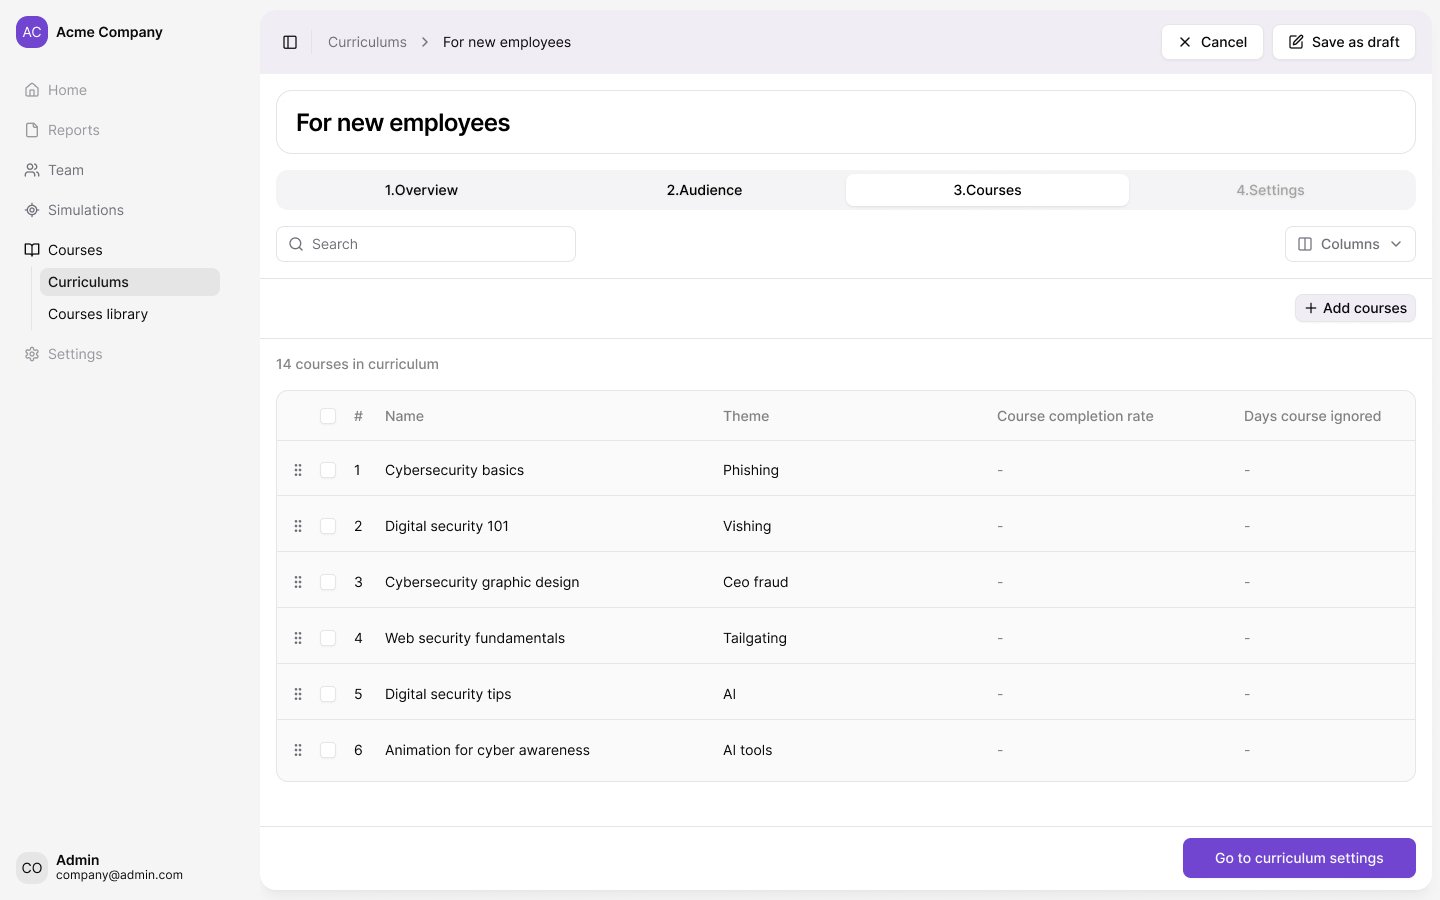Click the Reports document icon

point(32,130)
